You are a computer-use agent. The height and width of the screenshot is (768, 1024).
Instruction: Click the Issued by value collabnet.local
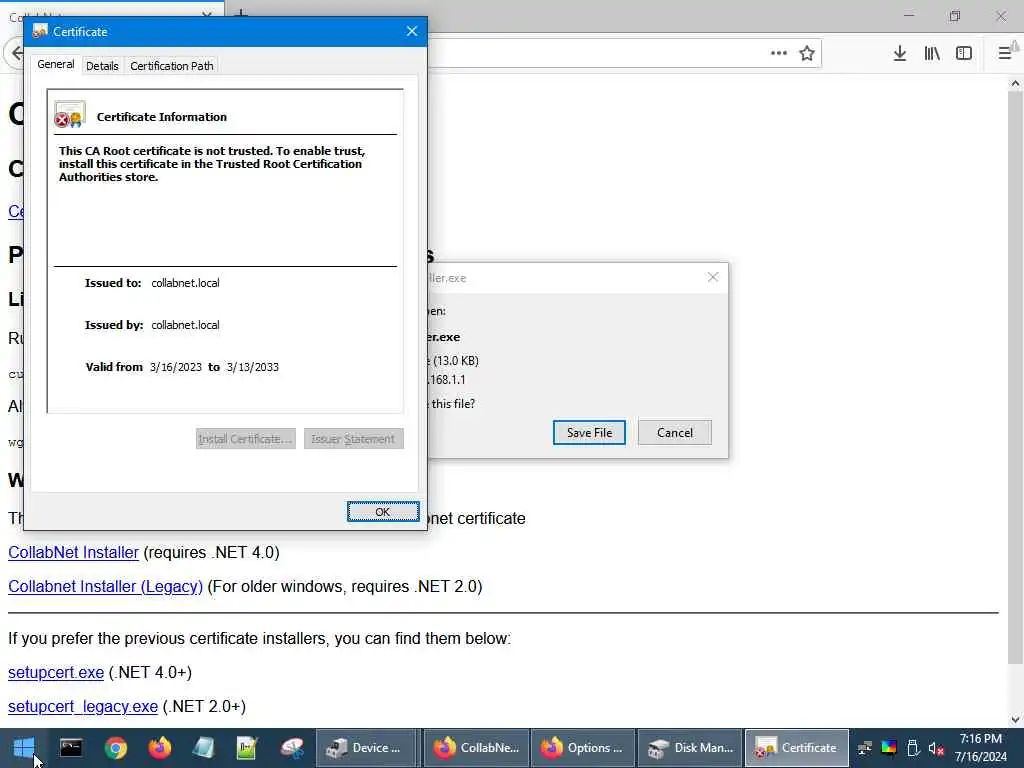point(185,325)
